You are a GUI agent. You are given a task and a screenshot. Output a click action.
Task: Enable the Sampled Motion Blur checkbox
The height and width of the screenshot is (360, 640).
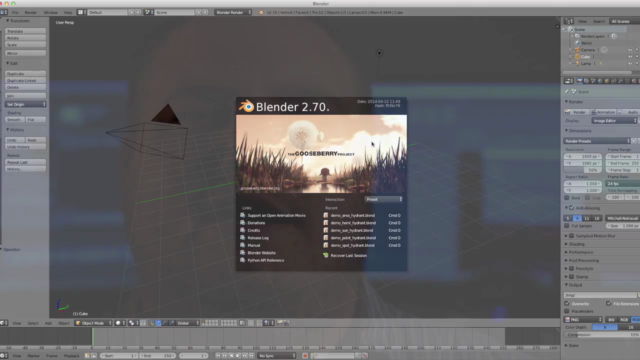pyautogui.click(x=572, y=236)
